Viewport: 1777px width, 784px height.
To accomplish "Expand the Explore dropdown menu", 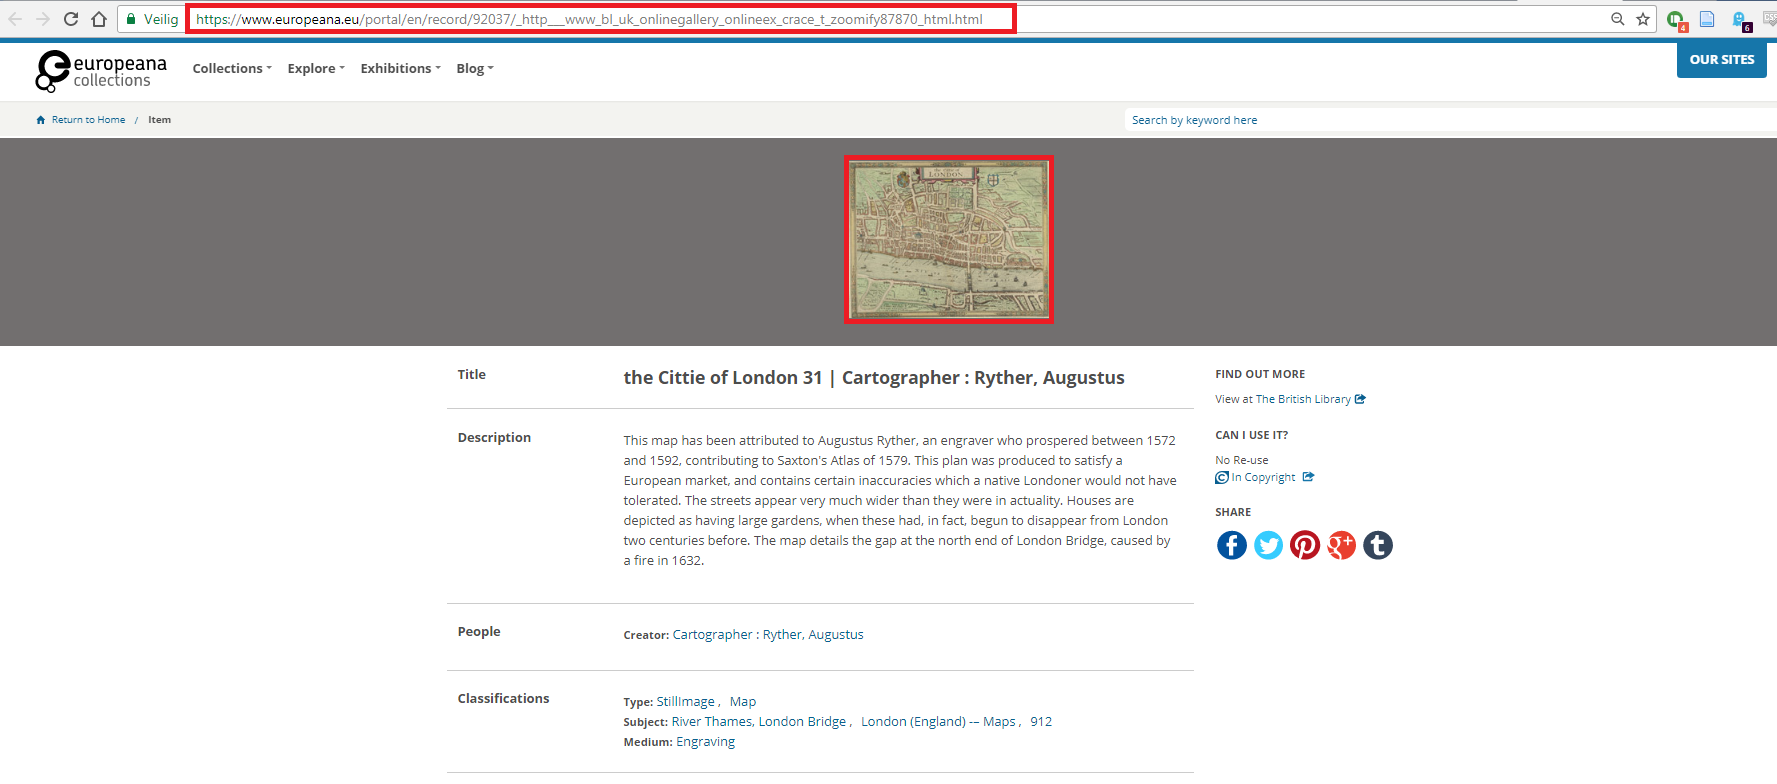I will pos(316,68).
